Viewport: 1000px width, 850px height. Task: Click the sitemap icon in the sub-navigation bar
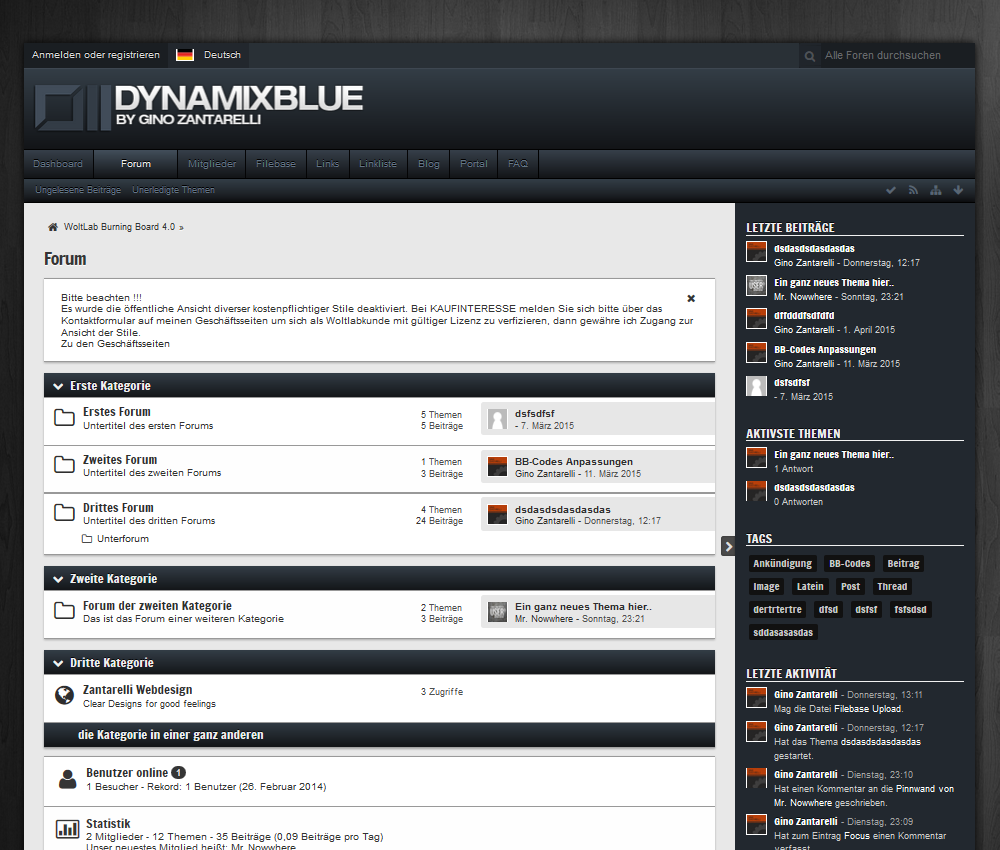pos(935,190)
